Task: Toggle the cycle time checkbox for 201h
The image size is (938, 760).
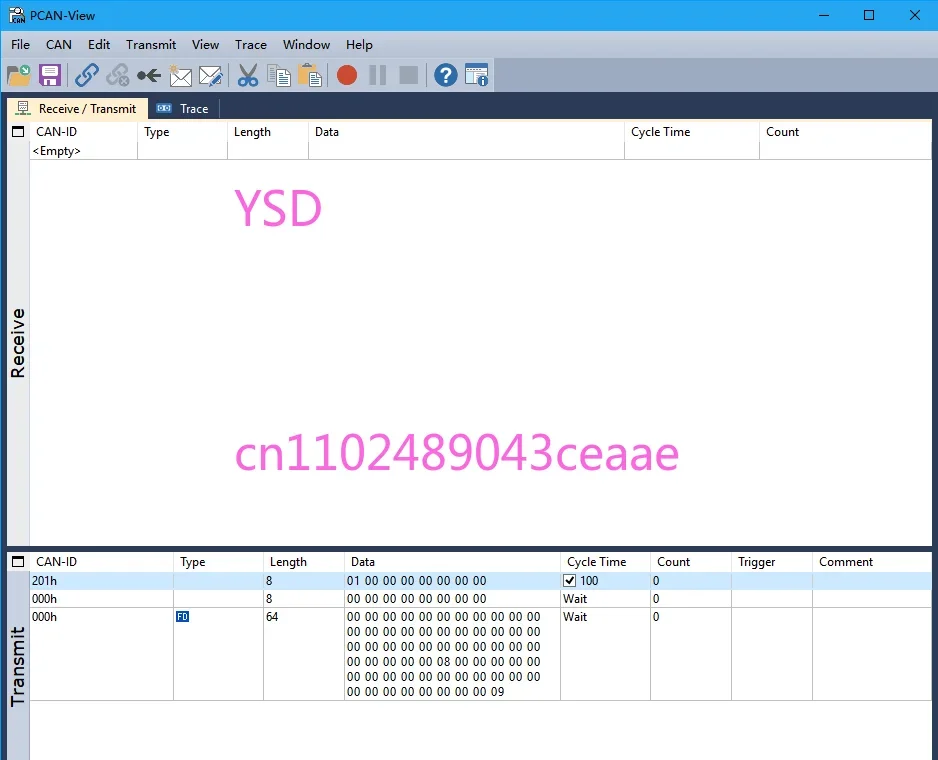Action: [570, 580]
